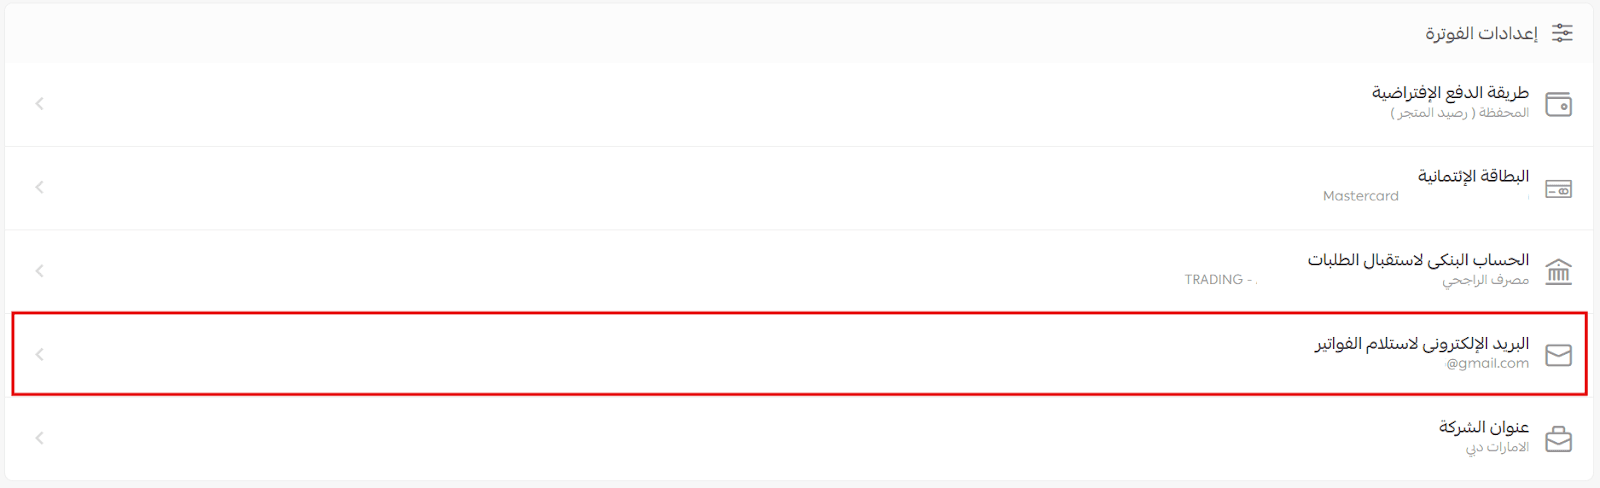This screenshot has height=488, width=1600.
Task: Expand the company address row chevron
Action: point(40,438)
